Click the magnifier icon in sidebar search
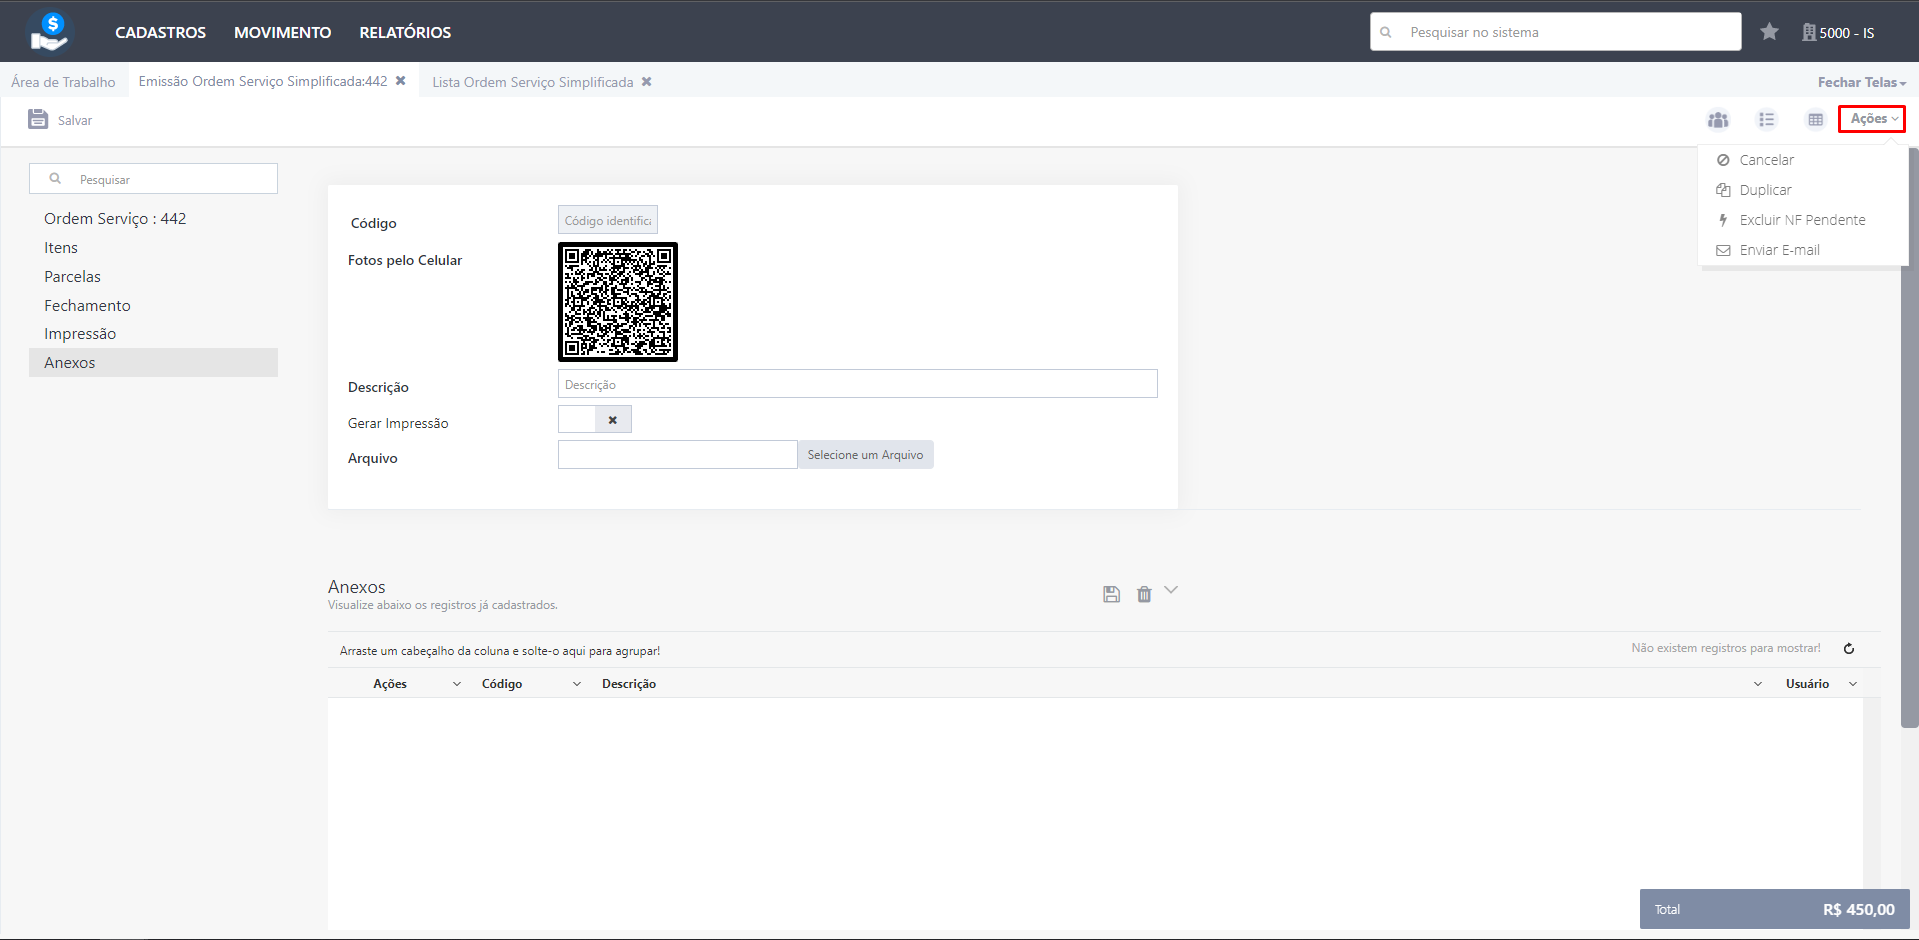 pyautogui.click(x=55, y=179)
